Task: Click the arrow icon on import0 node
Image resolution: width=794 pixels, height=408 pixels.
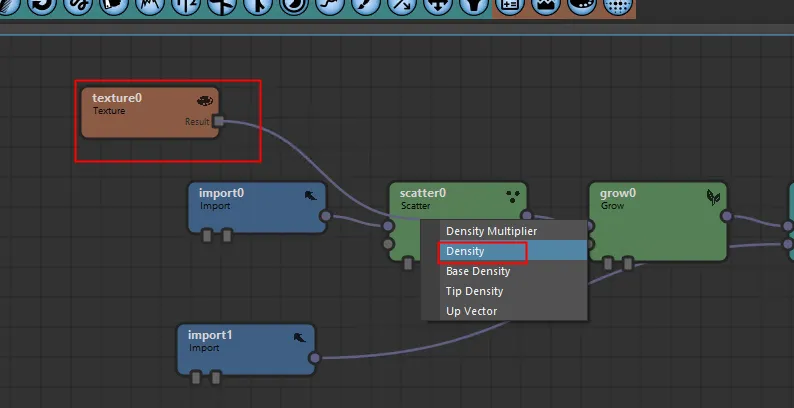Action: pyautogui.click(x=311, y=196)
